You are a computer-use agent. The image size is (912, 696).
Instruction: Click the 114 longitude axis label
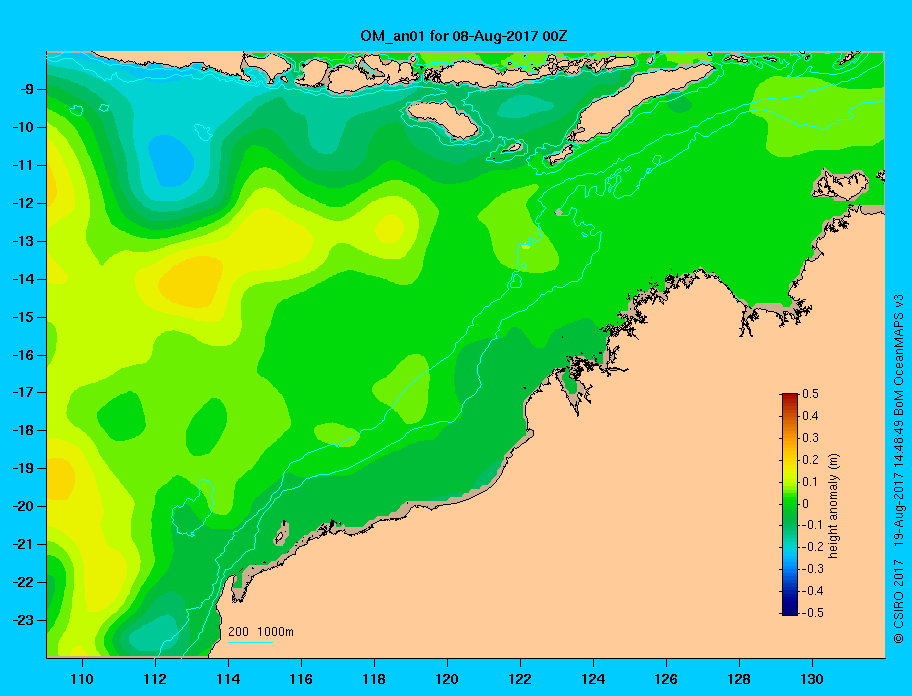click(x=228, y=679)
